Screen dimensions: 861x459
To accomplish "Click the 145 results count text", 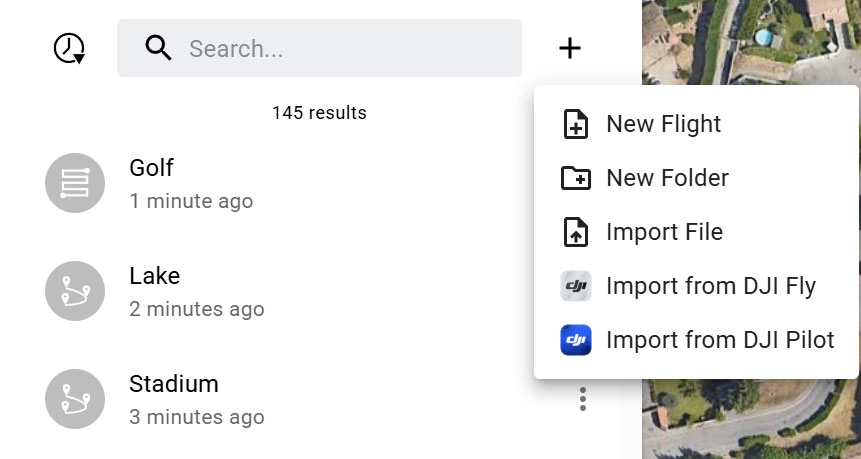I will [319, 113].
